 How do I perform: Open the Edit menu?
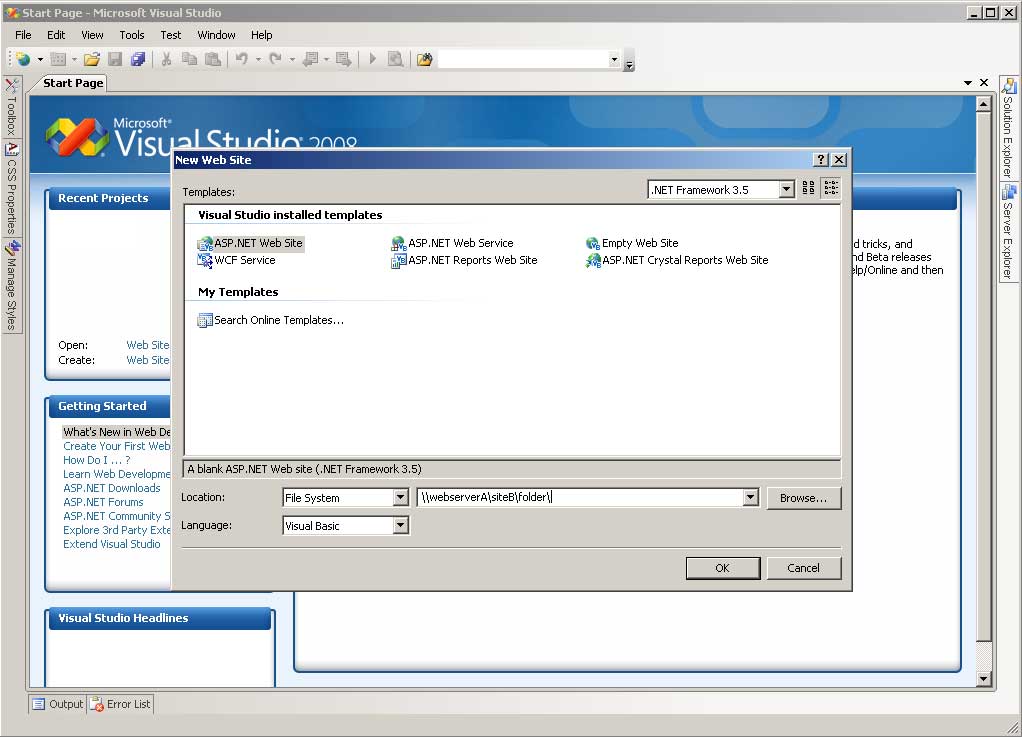click(56, 35)
